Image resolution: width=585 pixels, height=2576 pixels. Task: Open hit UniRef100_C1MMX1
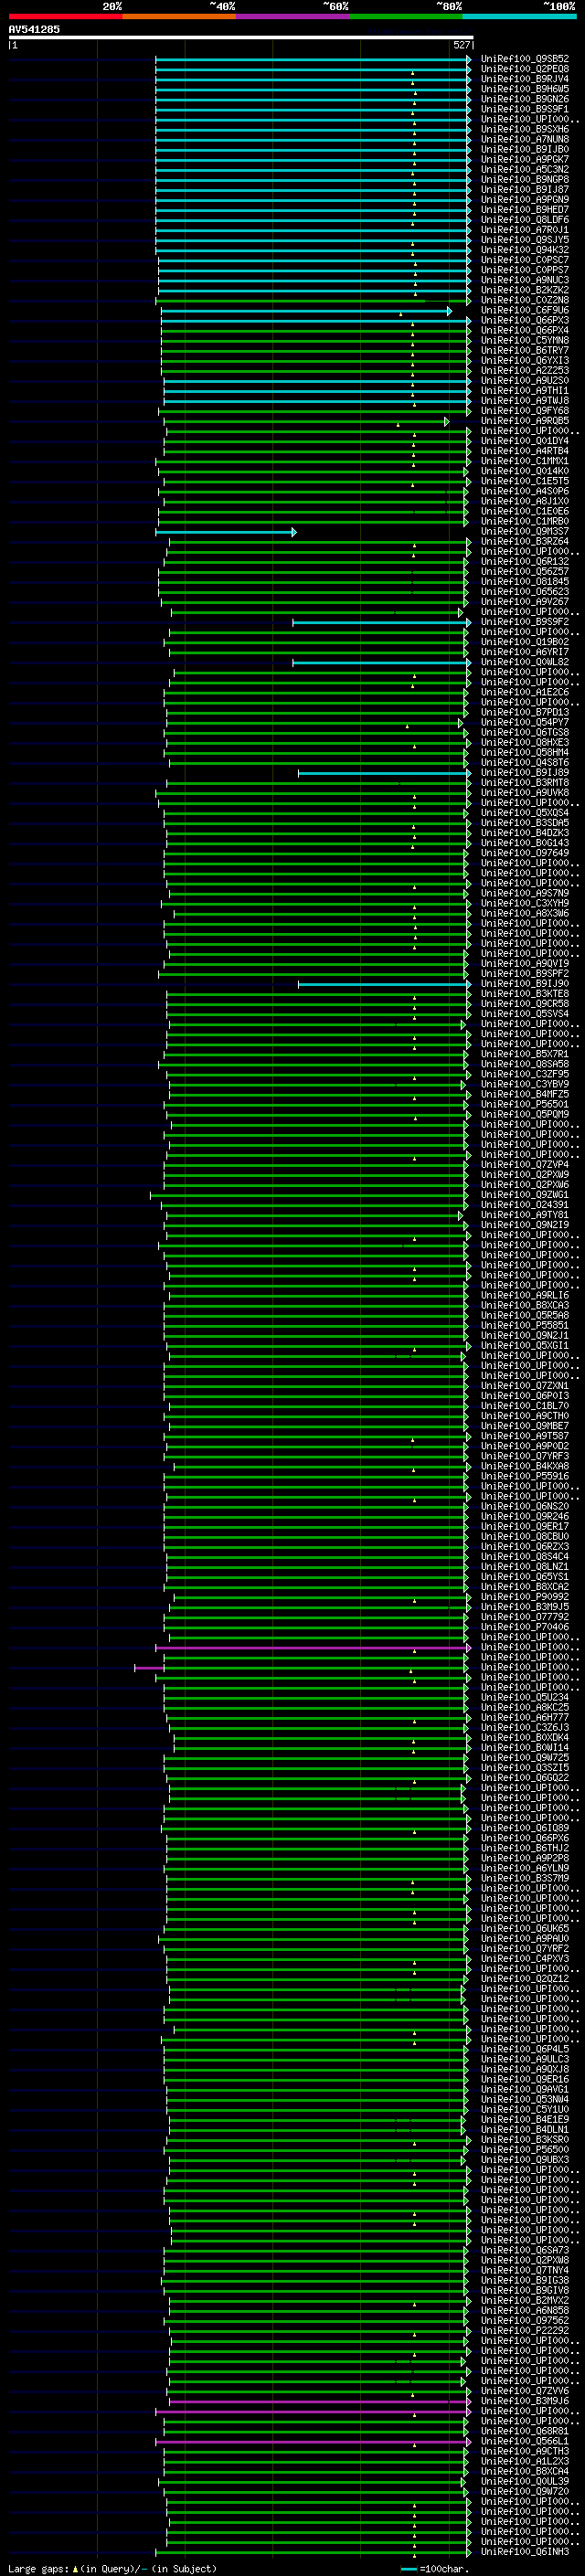[525, 461]
